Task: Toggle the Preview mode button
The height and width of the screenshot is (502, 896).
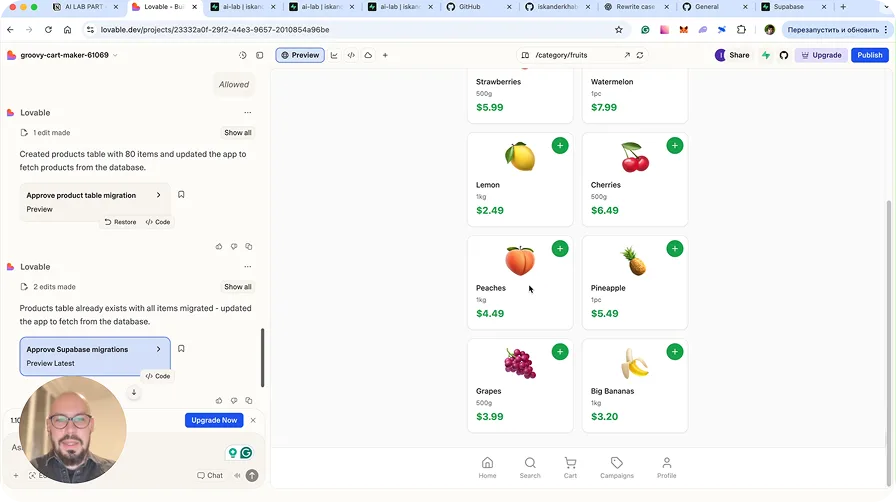Action: click(300, 55)
